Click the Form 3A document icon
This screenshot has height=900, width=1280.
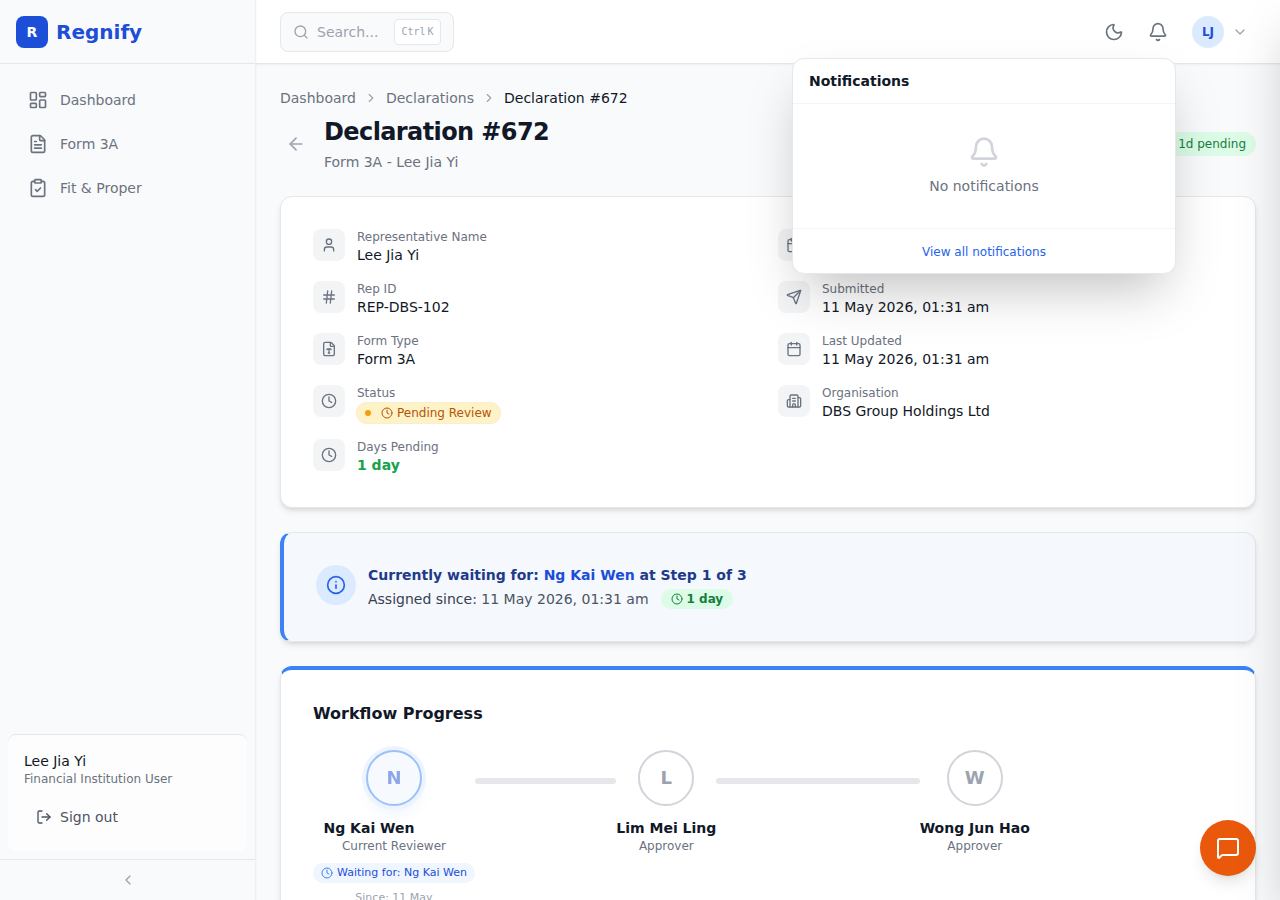[38, 144]
